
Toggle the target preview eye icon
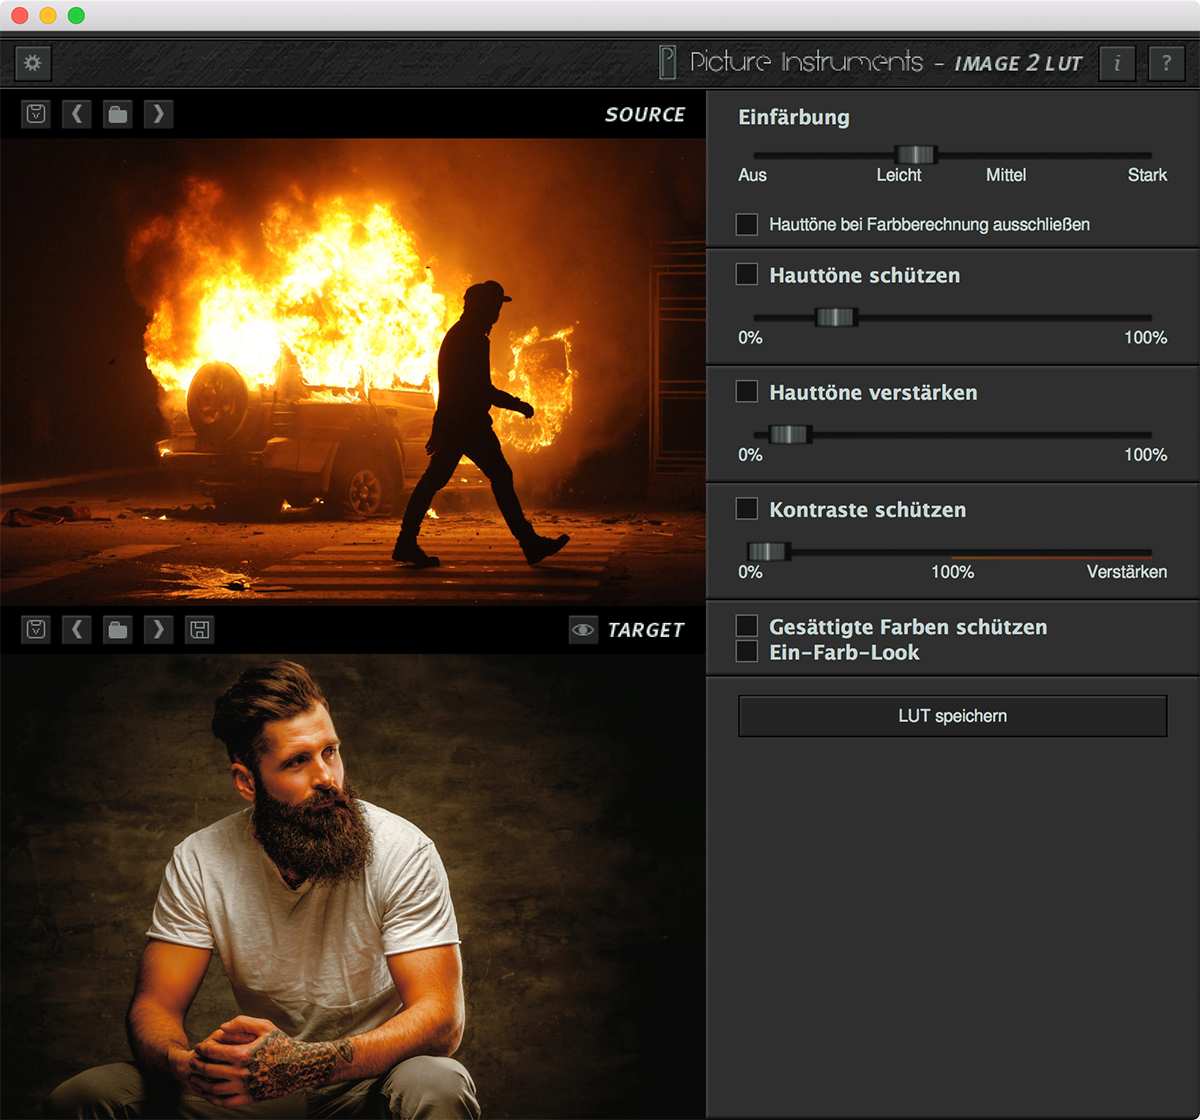583,630
